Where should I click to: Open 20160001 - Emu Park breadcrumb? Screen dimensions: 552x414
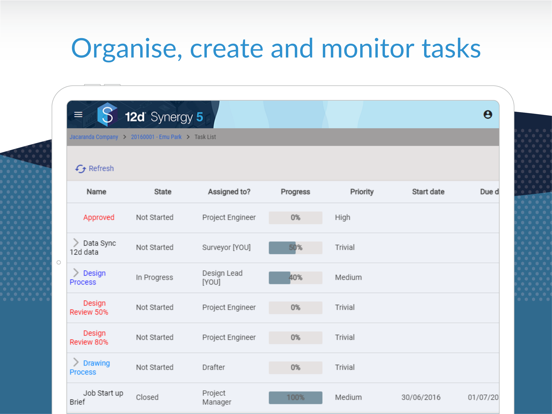tap(156, 137)
